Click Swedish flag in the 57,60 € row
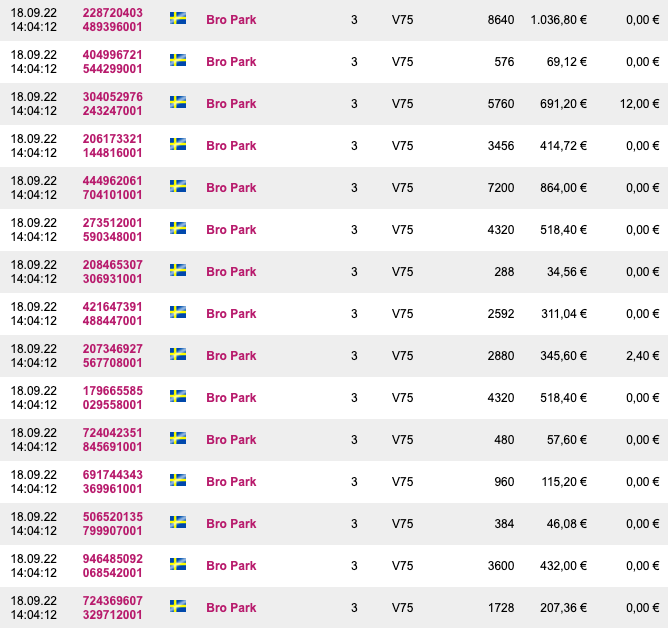This screenshot has width=668, height=628. (178, 438)
